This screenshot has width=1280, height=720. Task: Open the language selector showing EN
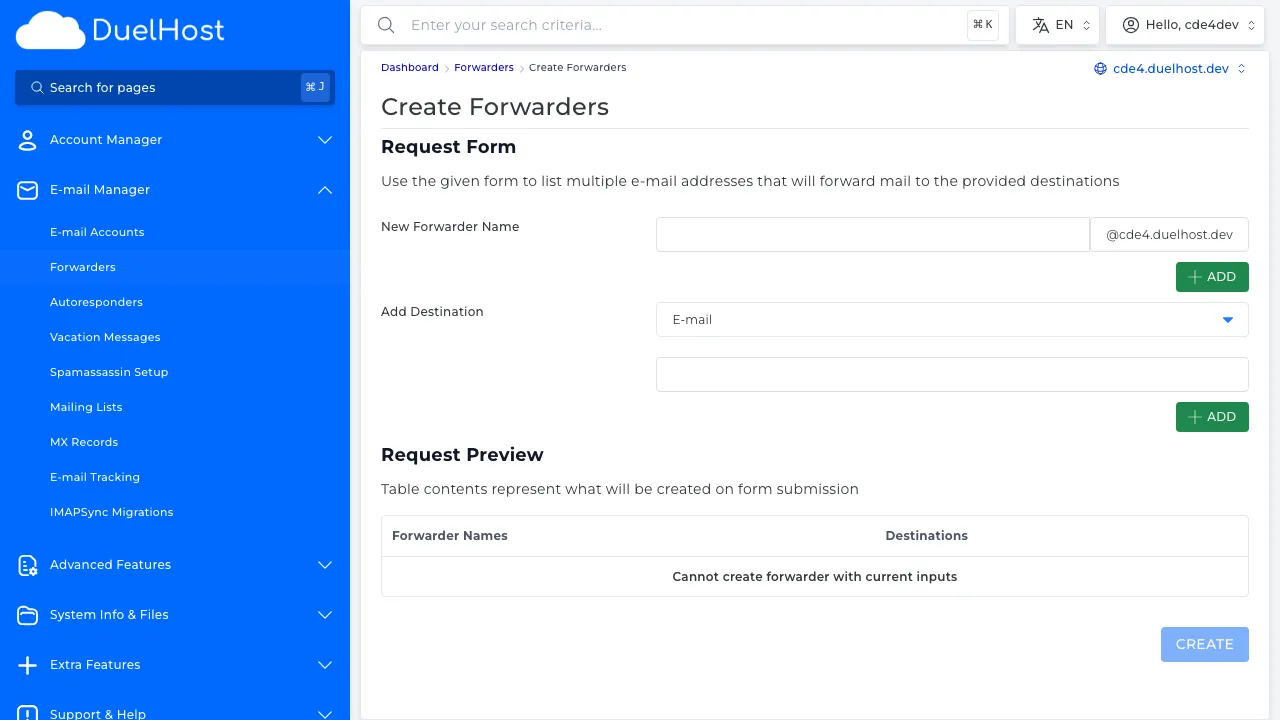(x=1057, y=25)
